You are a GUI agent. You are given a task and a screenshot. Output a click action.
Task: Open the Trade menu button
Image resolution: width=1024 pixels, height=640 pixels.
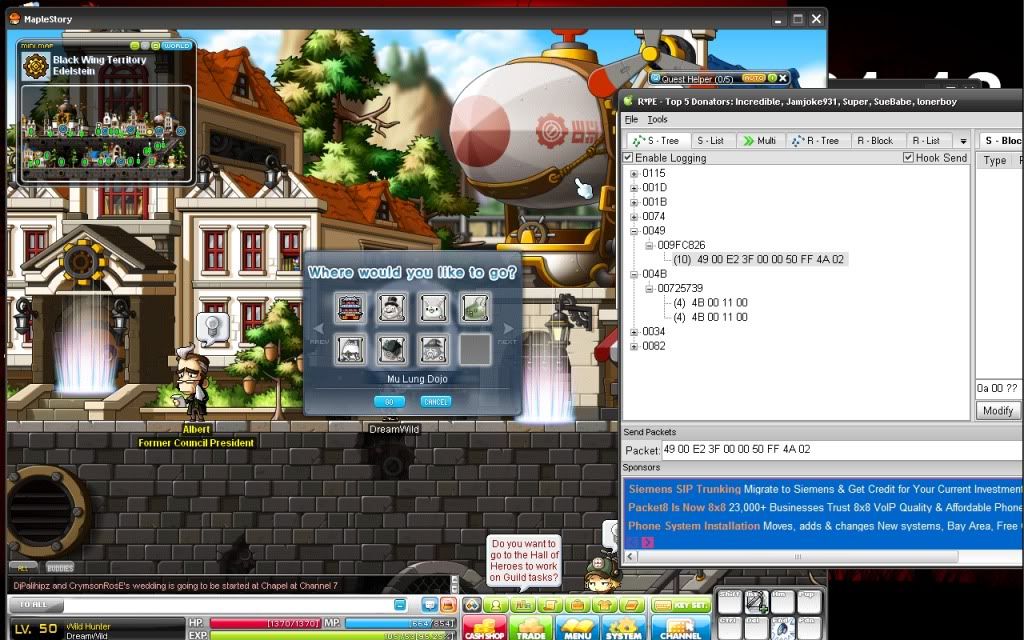(531, 628)
